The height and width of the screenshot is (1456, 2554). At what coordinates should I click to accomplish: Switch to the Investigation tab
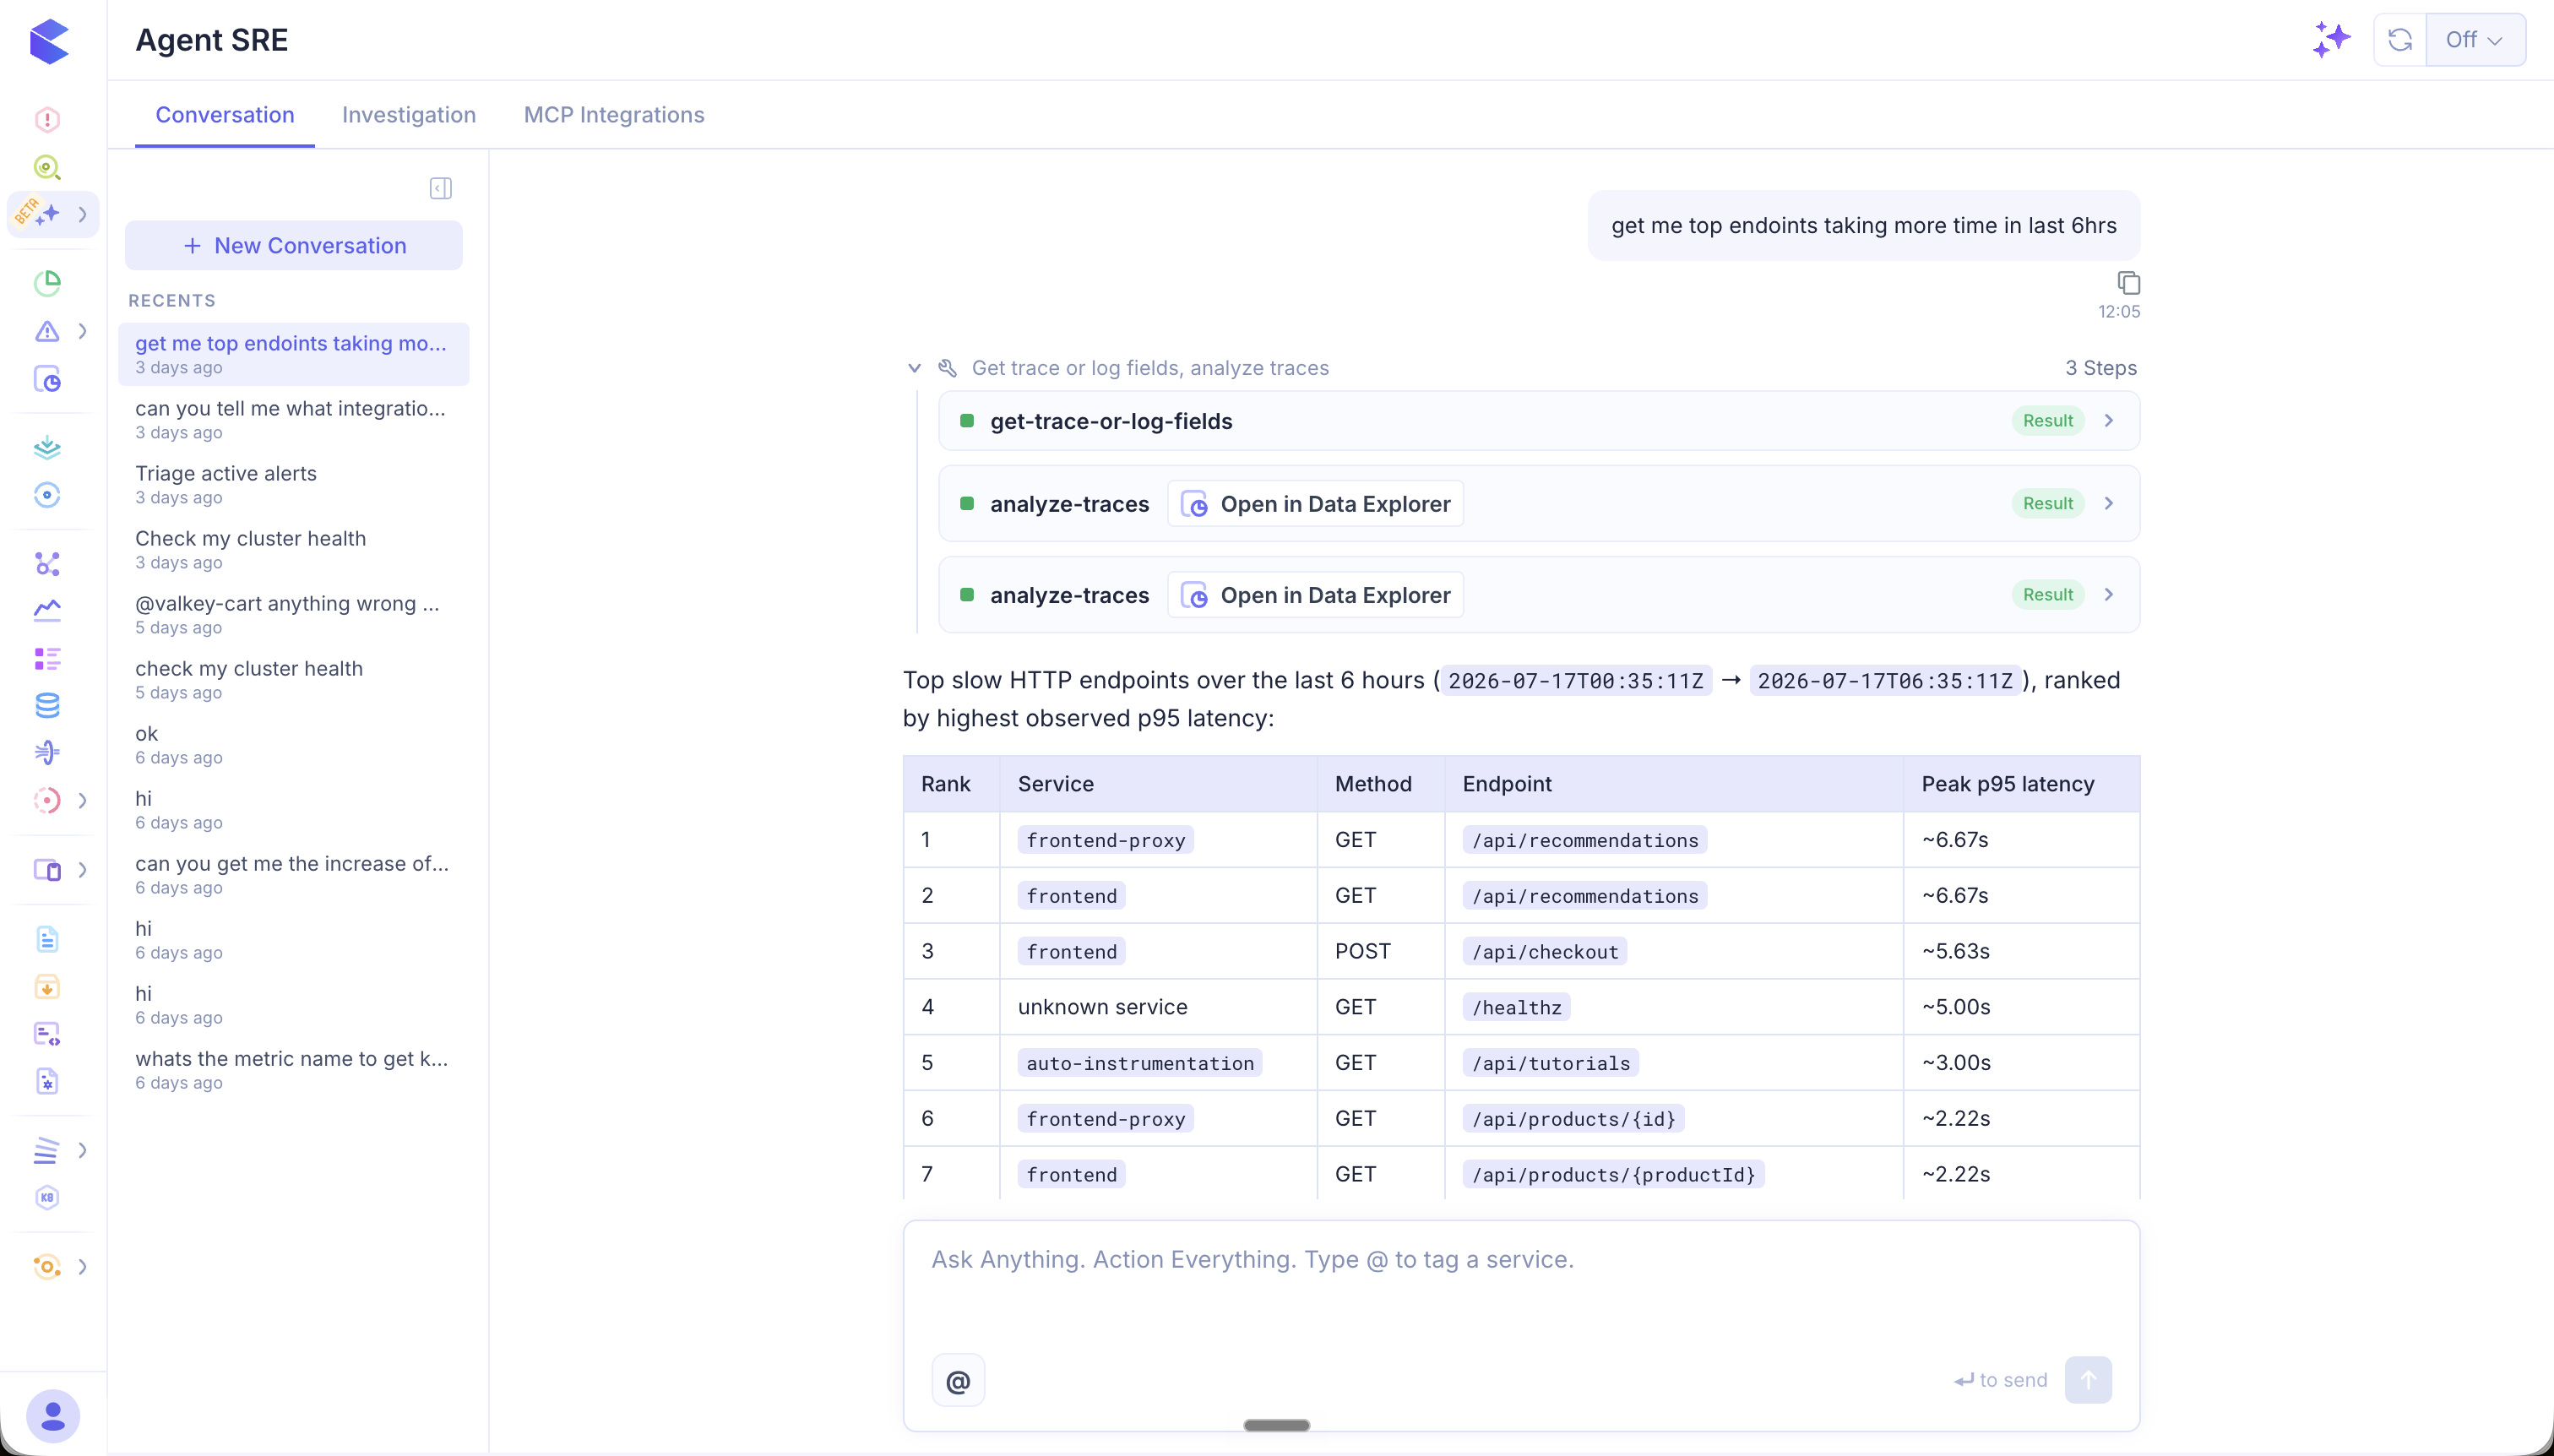[409, 115]
